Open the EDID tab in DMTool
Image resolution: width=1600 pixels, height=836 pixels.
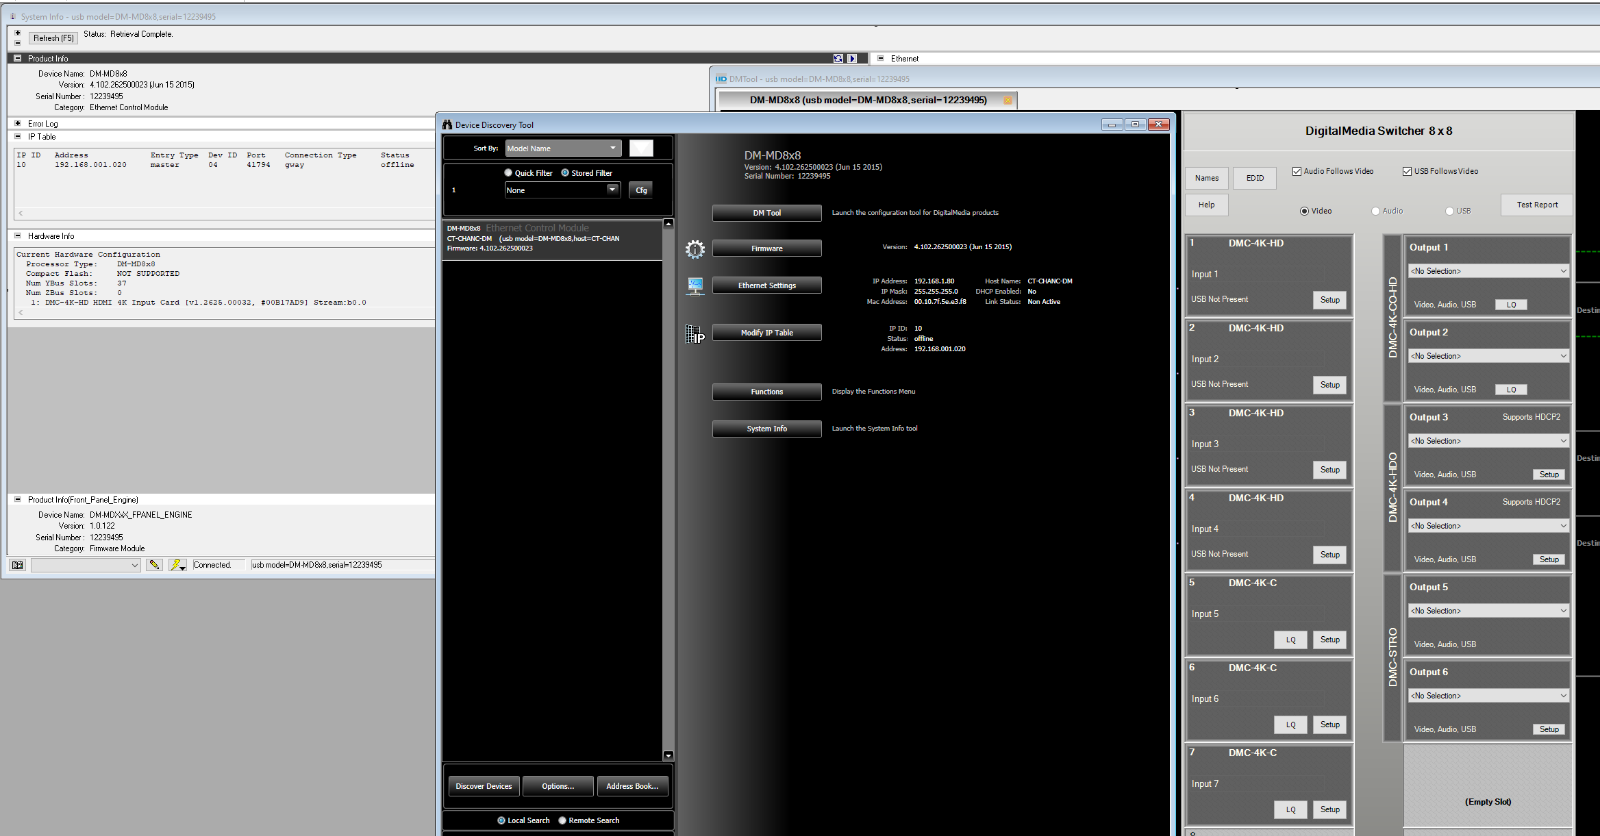coord(1255,178)
